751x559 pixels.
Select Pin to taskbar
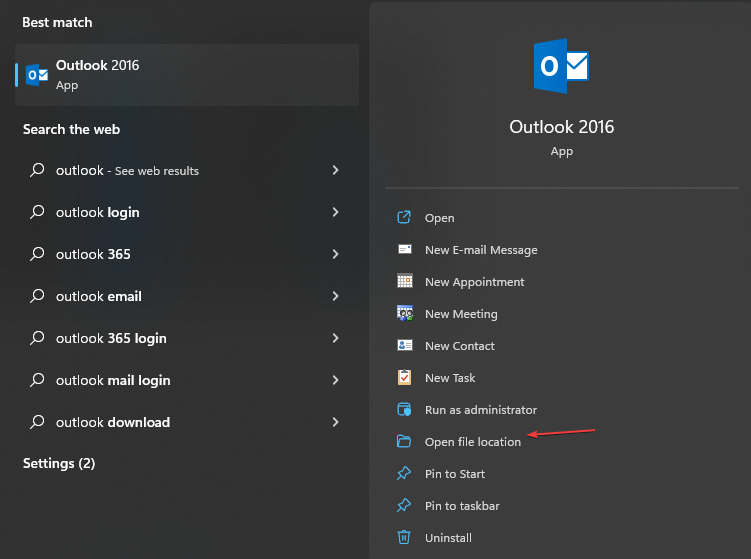[462, 506]
